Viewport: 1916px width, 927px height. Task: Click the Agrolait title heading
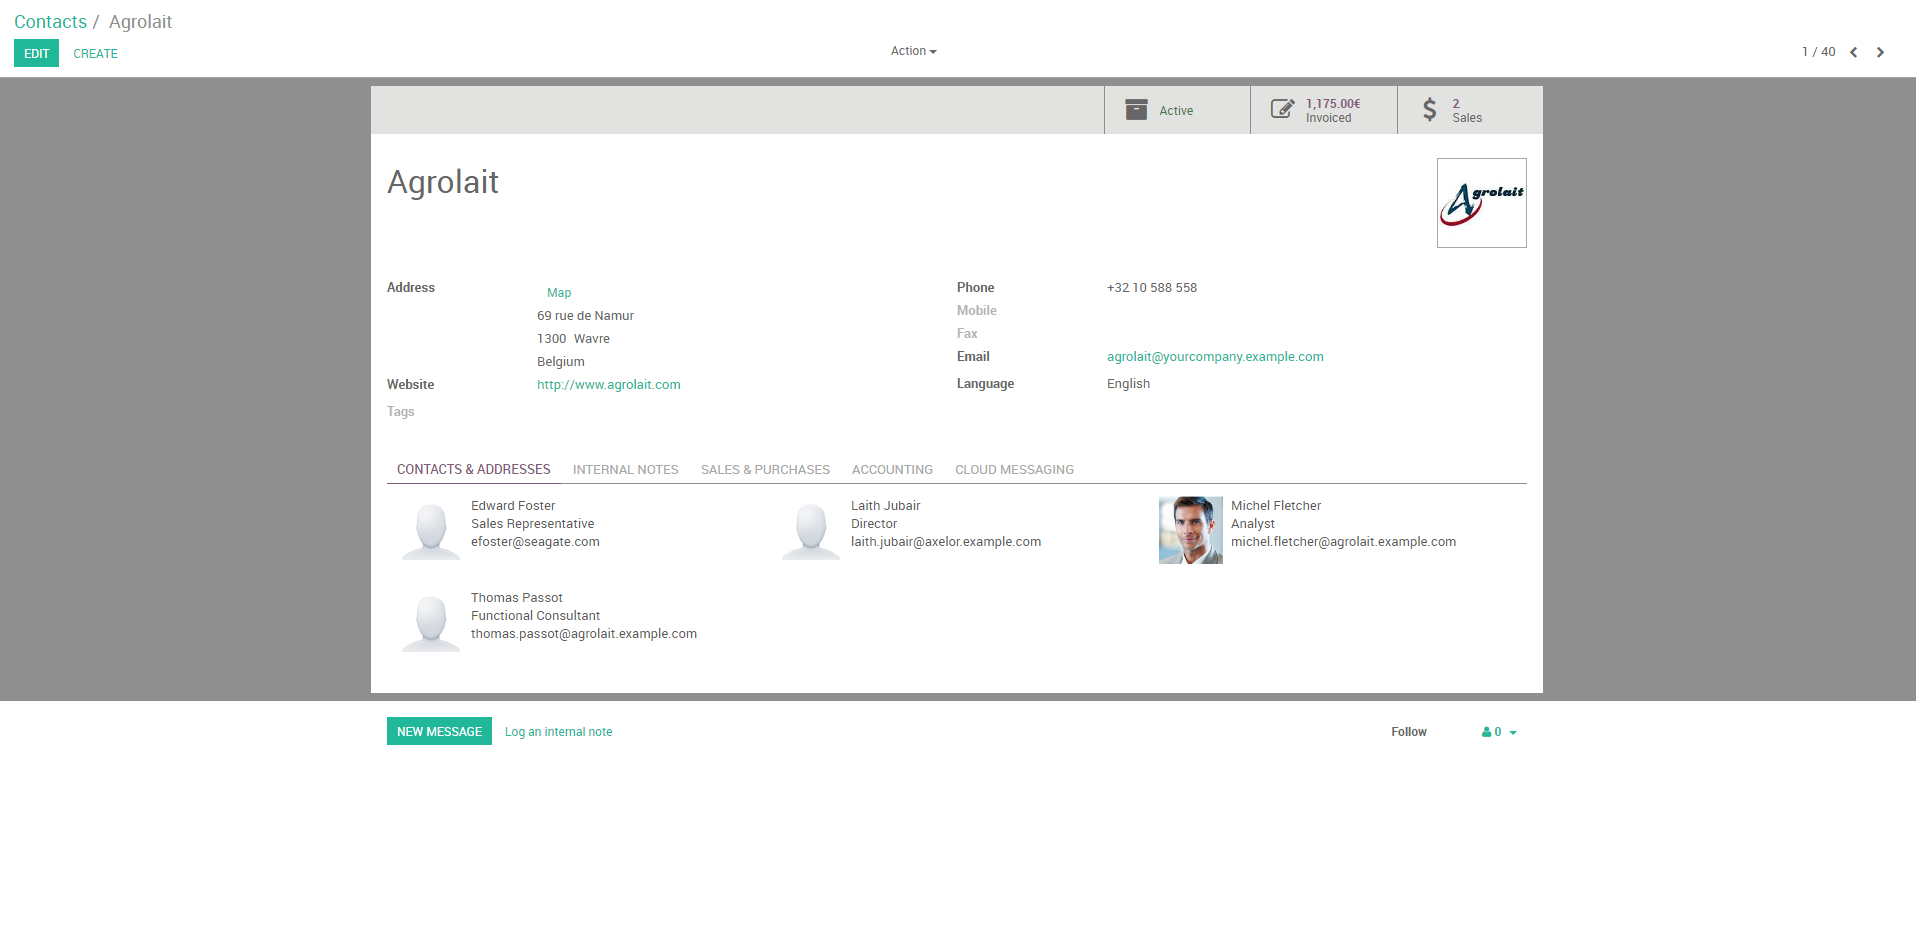click(442, 182)
